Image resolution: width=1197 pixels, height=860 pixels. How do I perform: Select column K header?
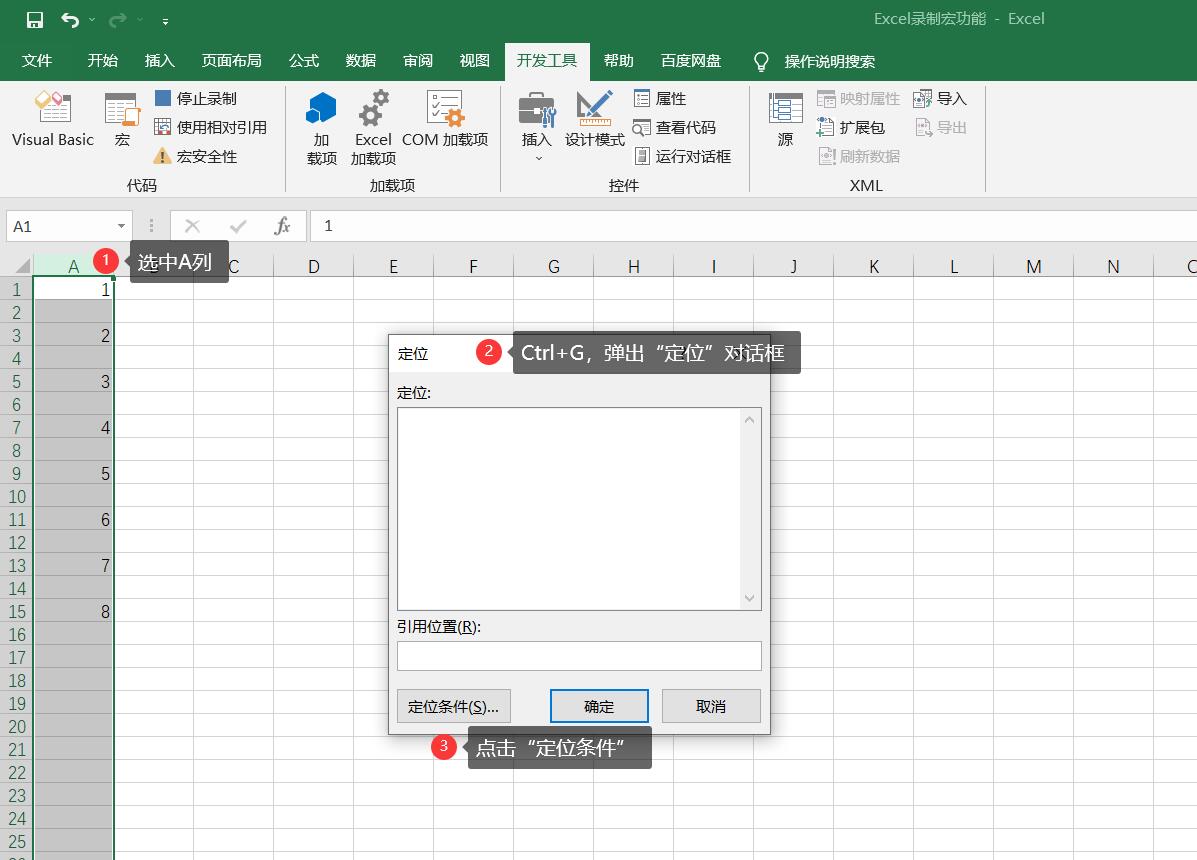pos(874,266)
